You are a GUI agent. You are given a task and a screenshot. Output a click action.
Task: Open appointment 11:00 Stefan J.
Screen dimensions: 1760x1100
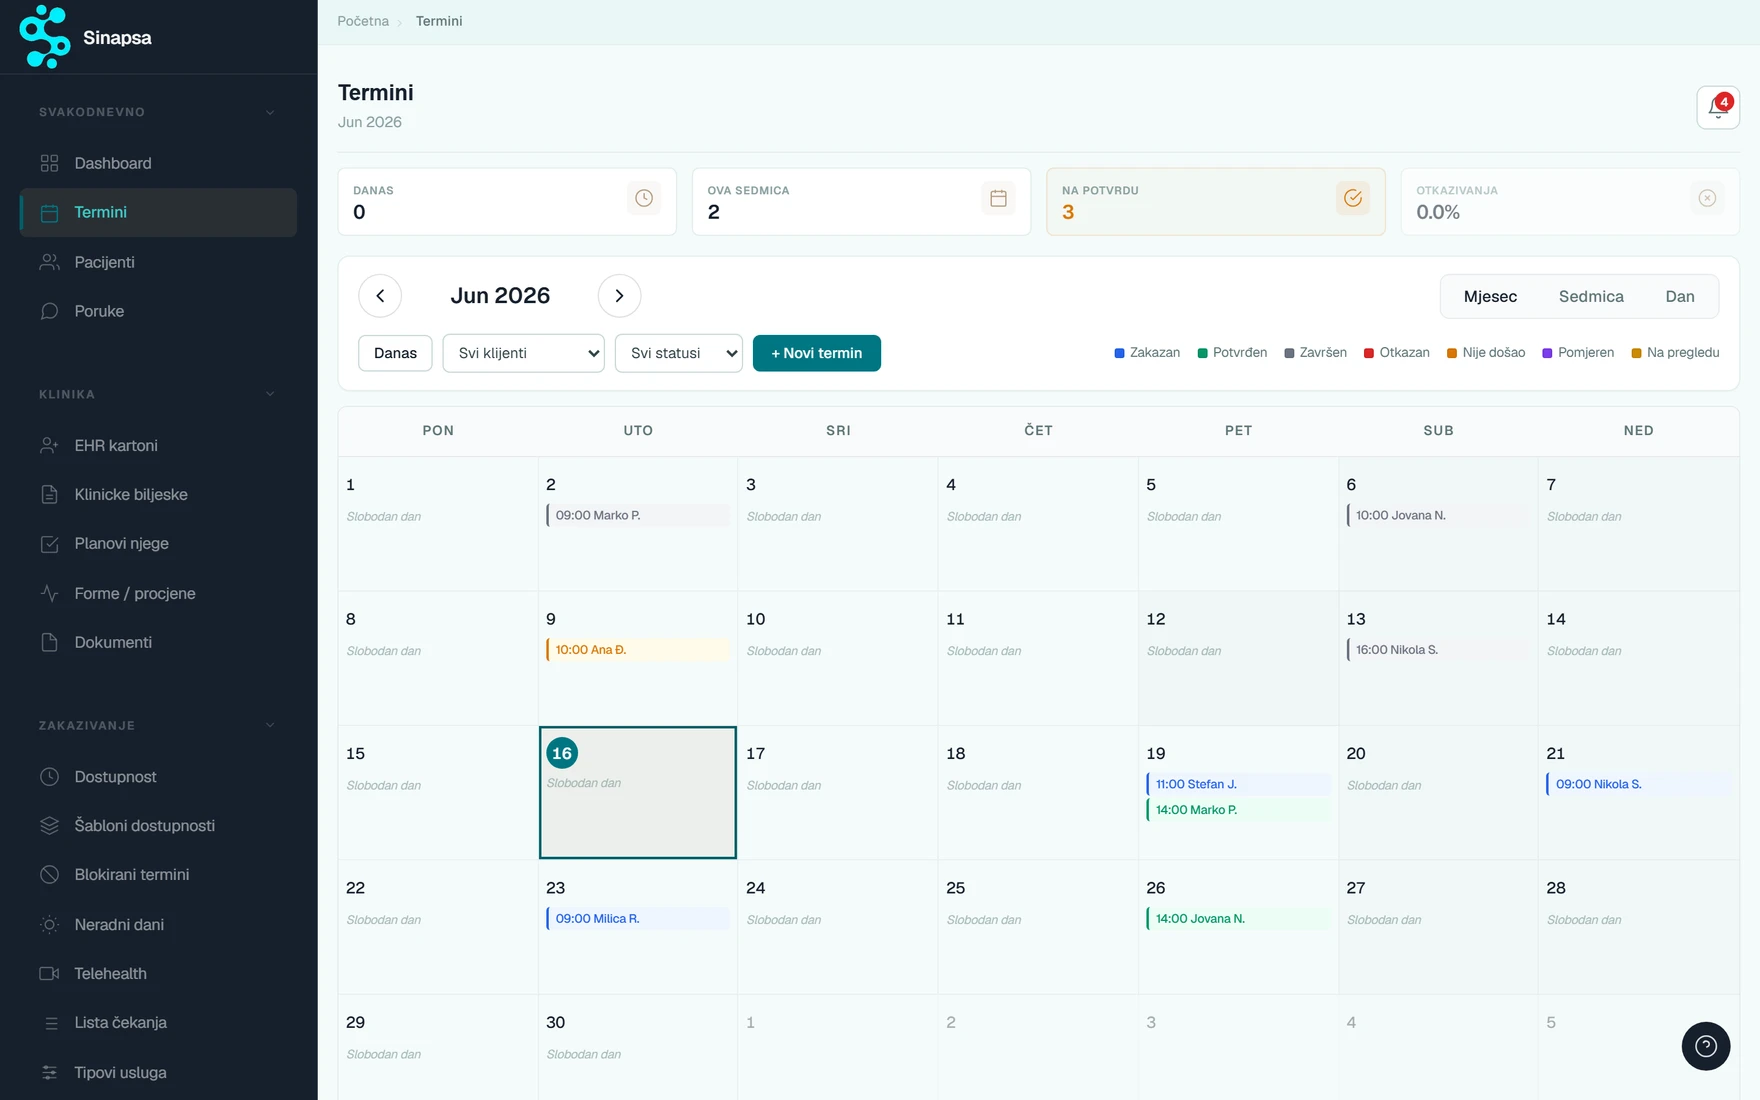1238,784
